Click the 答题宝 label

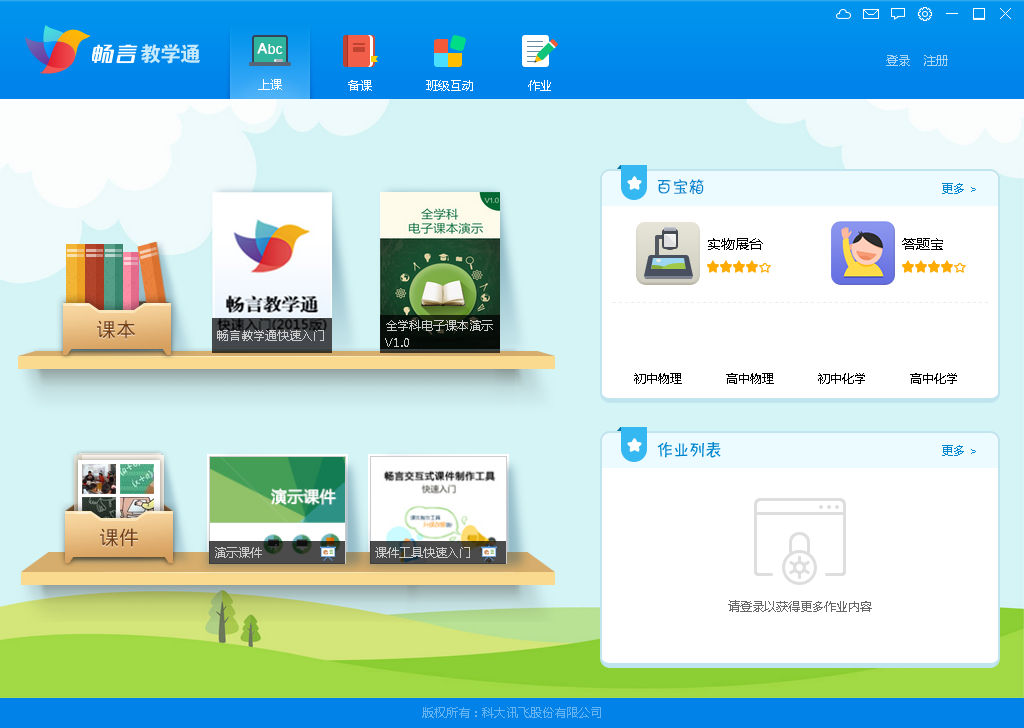(x=922, y=244)
